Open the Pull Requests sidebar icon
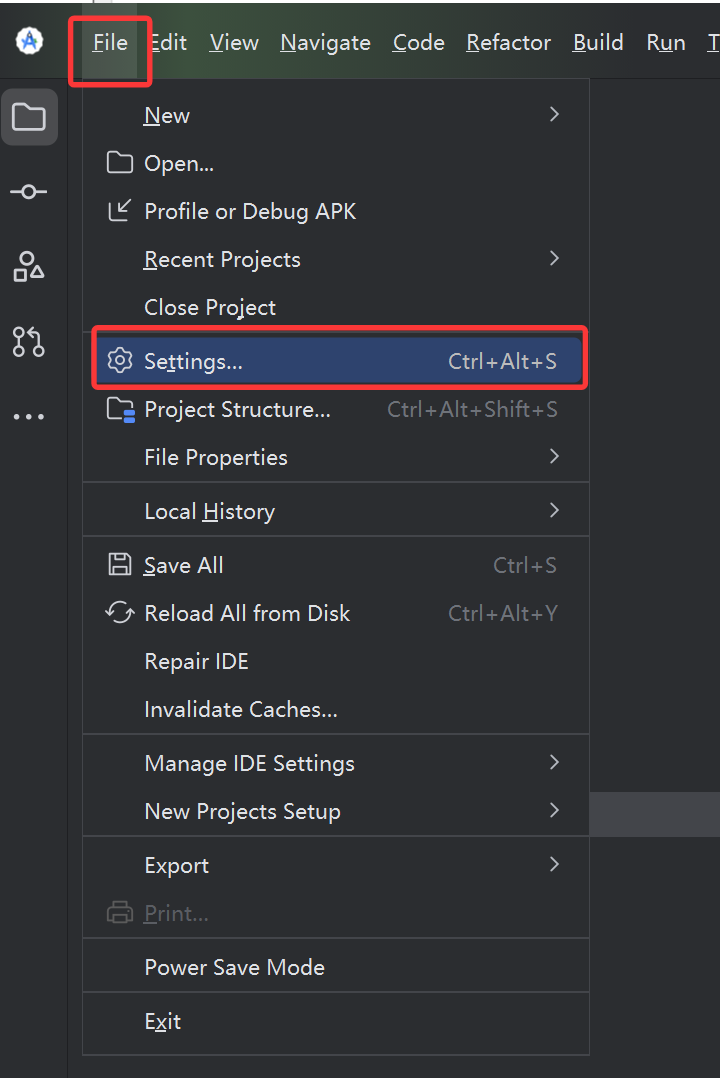The image size is (720, 1078). click(29, 341)
